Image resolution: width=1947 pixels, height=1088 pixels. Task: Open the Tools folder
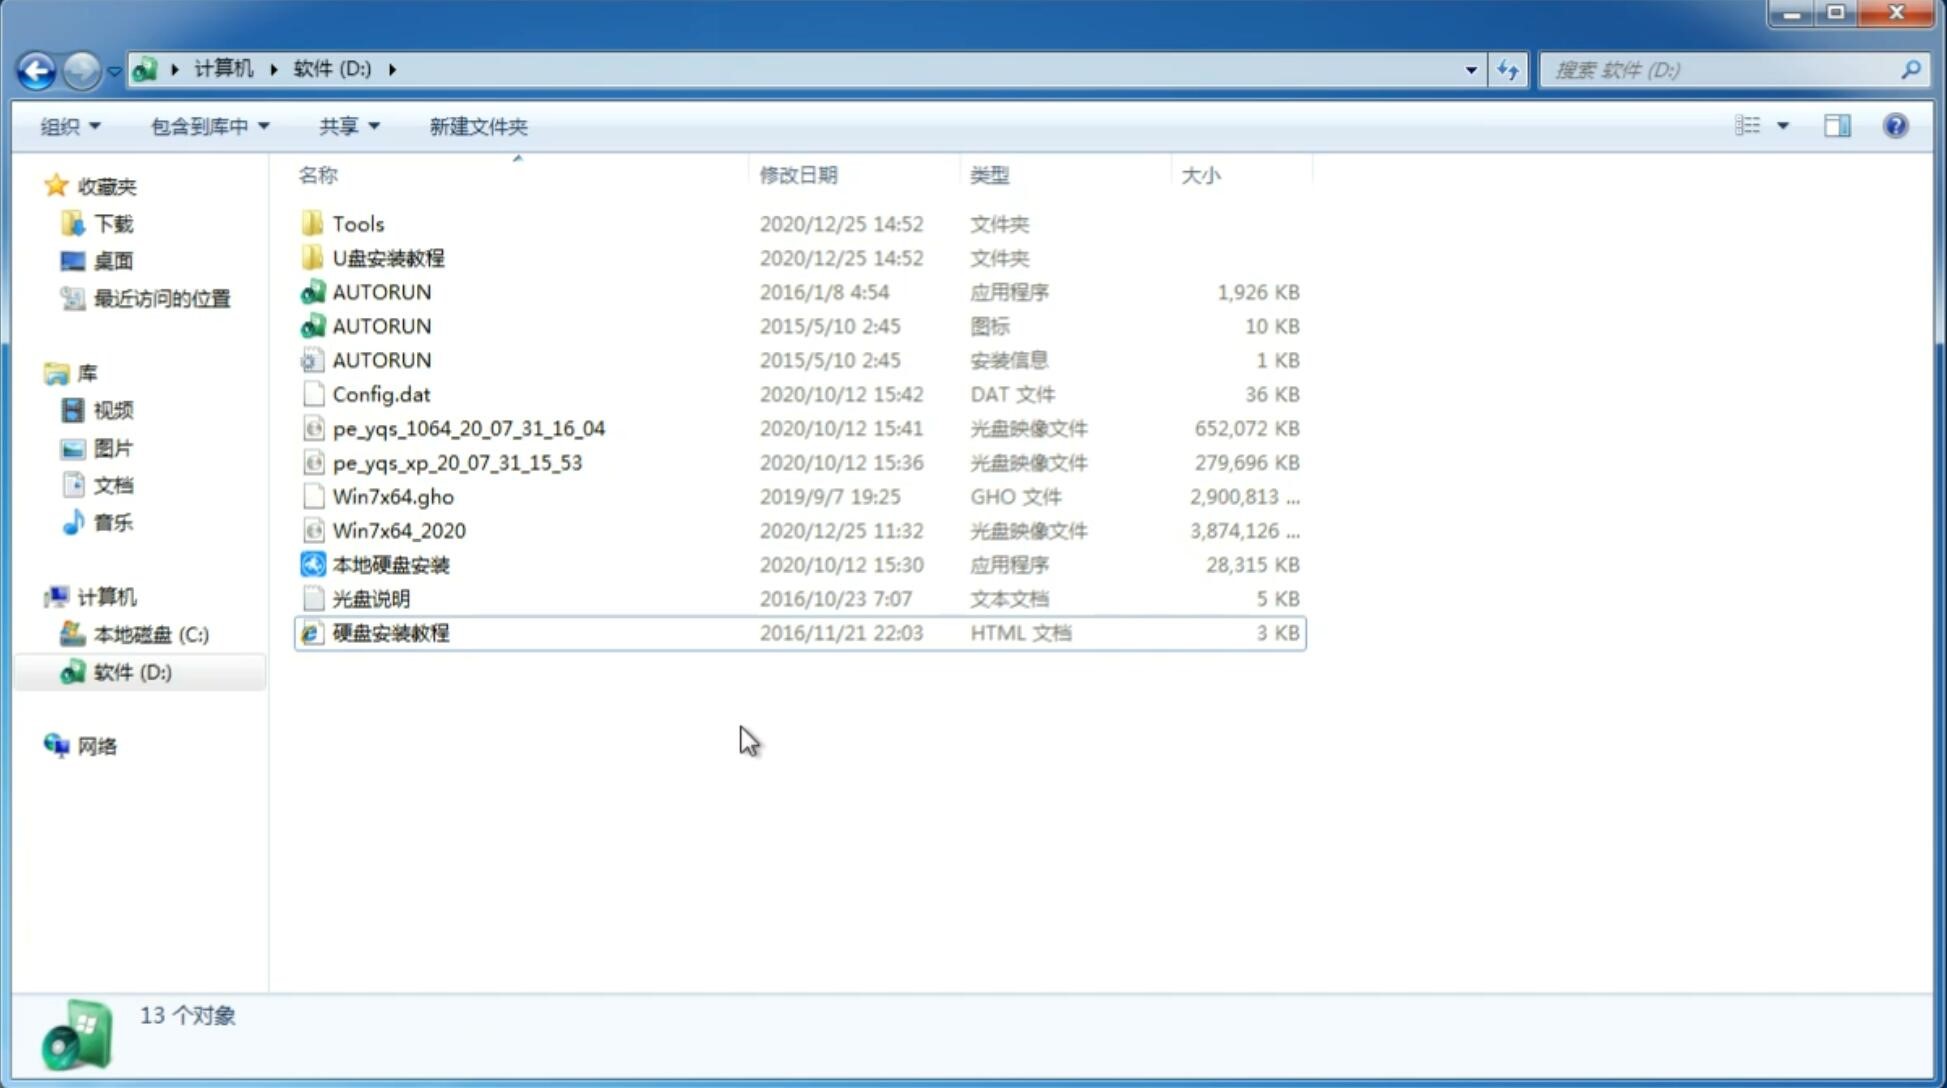click(x=357, y=223)
